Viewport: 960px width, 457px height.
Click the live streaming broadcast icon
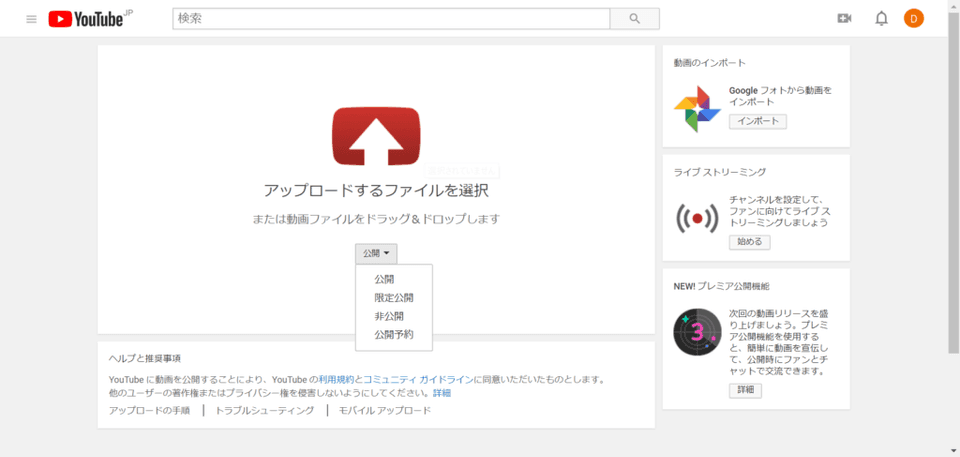click(697, 217)
